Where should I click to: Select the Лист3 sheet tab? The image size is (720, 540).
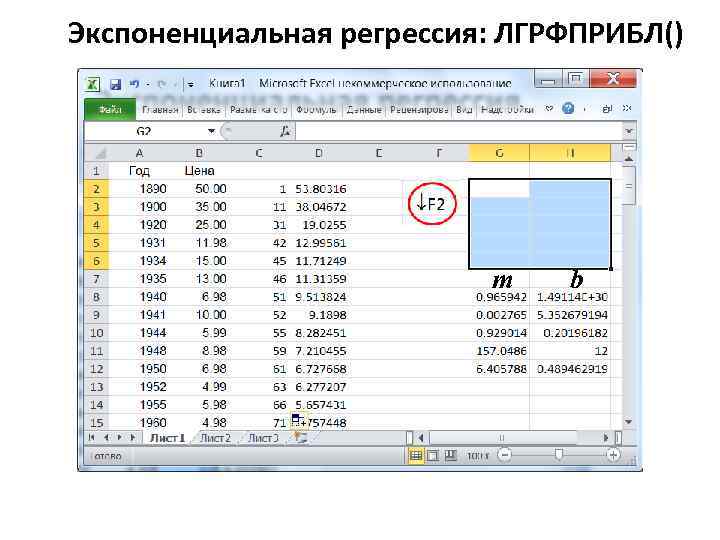(x=263, y=438)
